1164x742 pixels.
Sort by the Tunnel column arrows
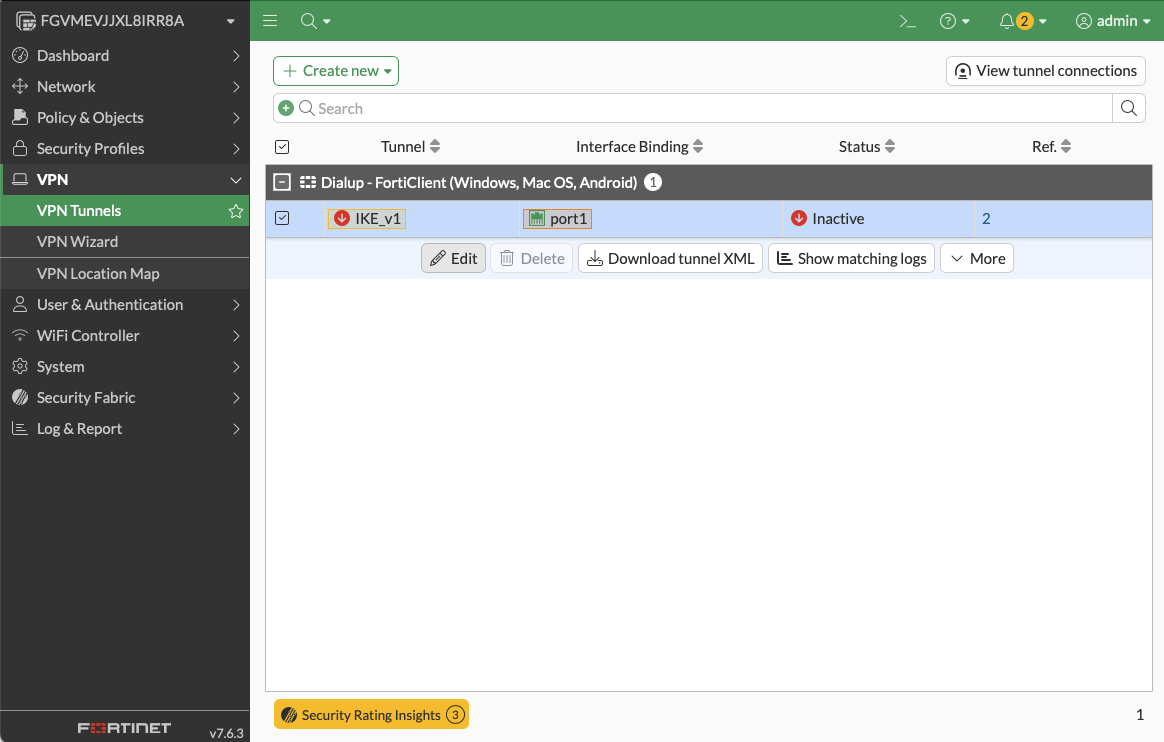pos(435,147)
